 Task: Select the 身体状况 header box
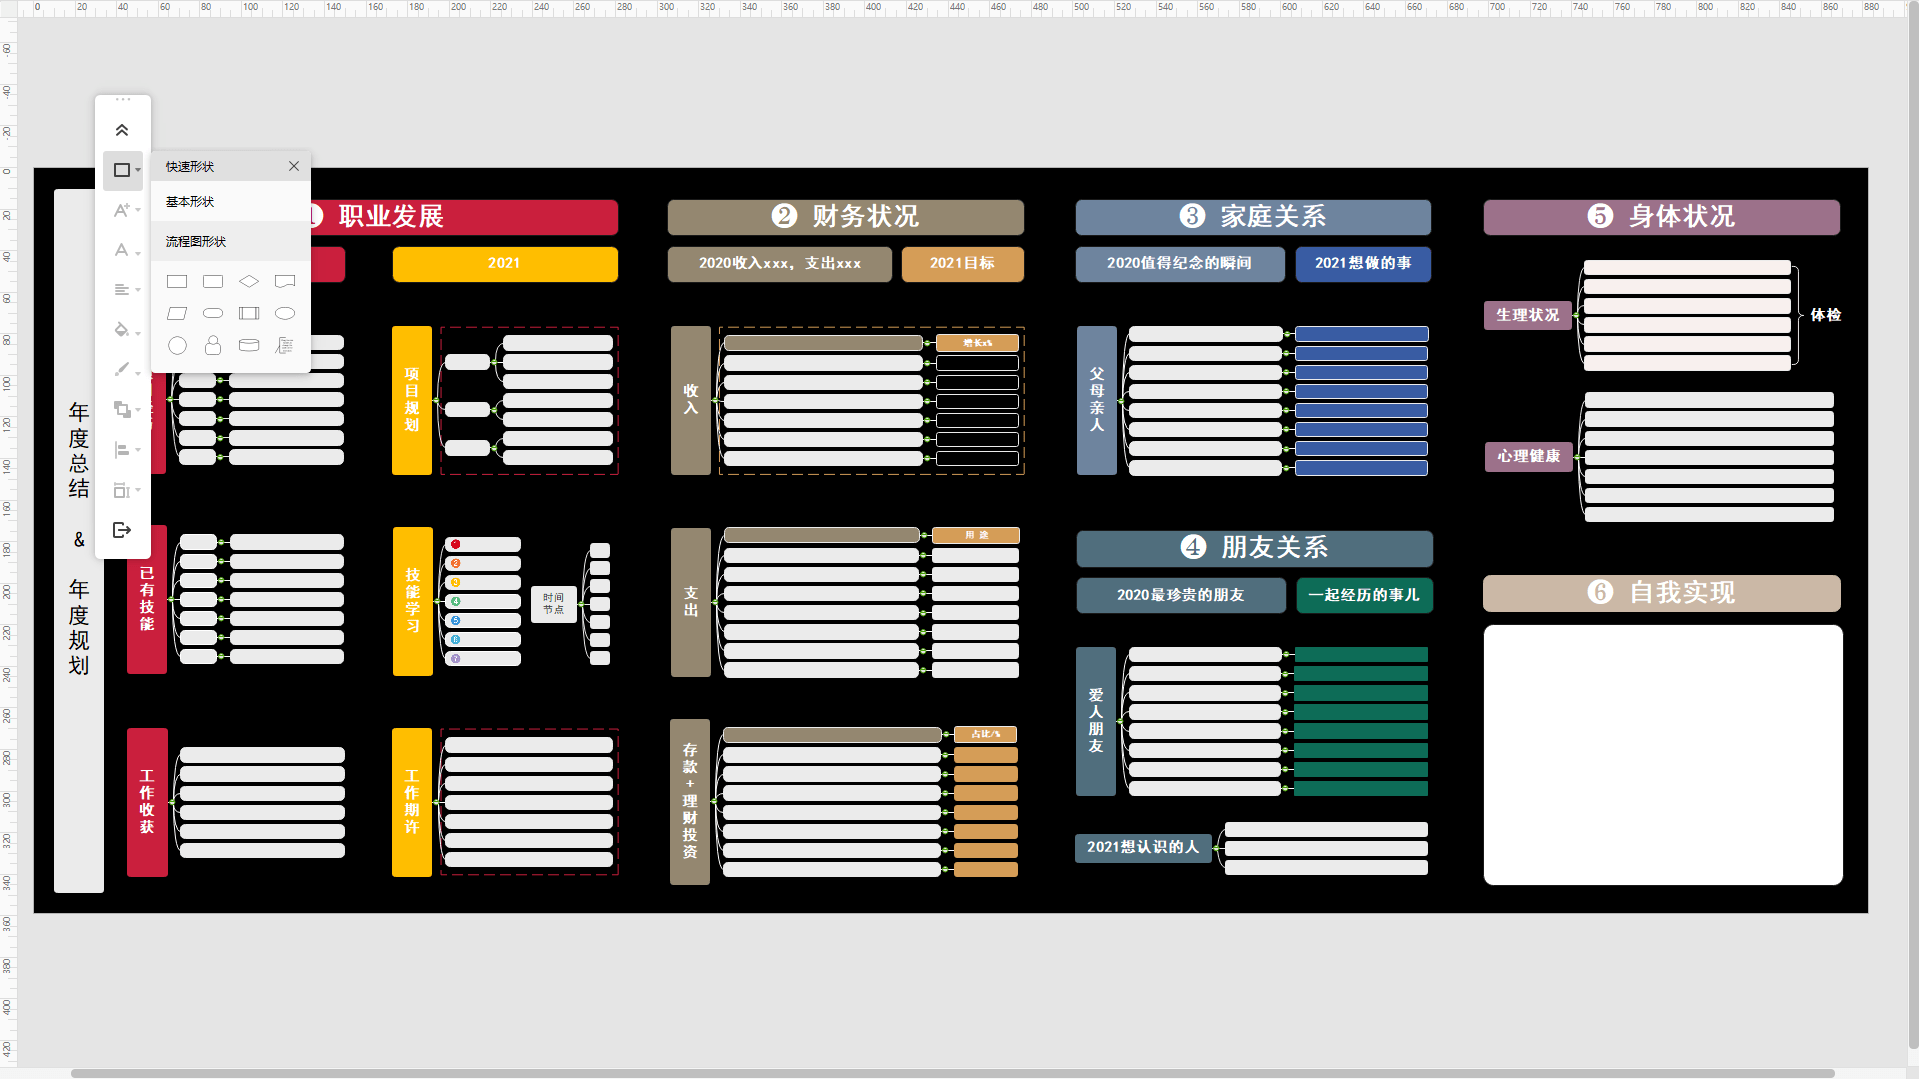[x=1662, y=217]
